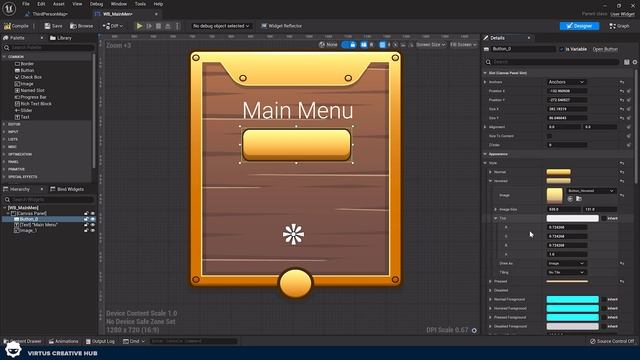This screenshot has width=640, height=360.
Task: Open the File menu
Action: 26,4
